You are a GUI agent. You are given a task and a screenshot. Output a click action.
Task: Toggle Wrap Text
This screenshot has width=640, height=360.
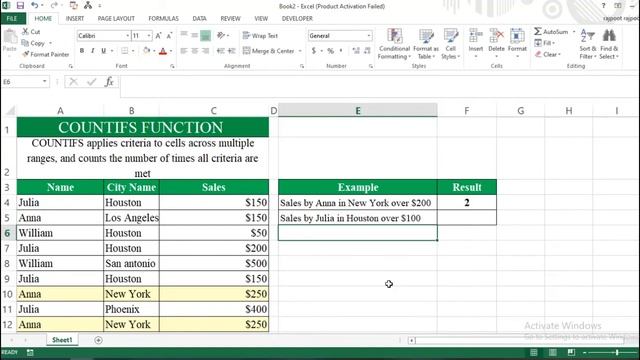260,36
